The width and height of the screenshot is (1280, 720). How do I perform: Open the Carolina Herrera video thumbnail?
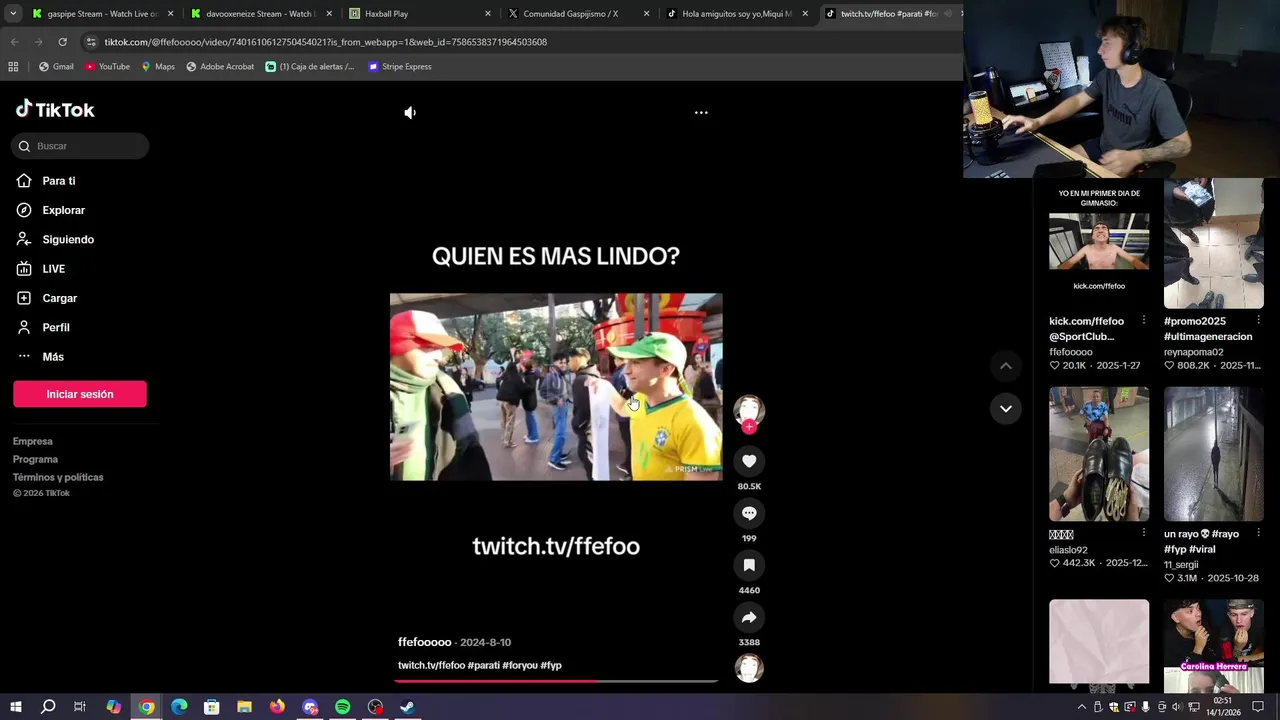[1214, 646]
